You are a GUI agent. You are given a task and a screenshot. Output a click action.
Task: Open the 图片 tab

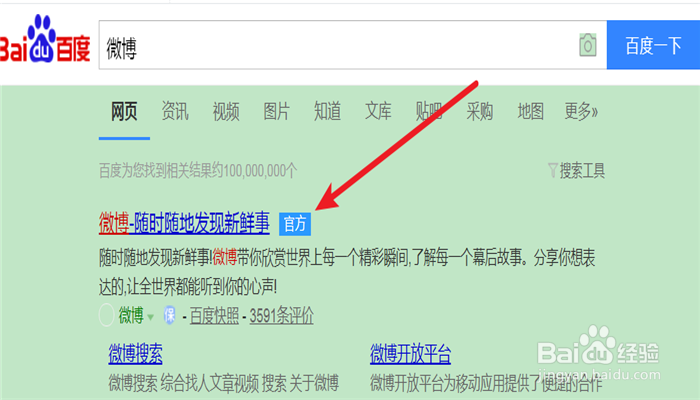click(277, 111)
